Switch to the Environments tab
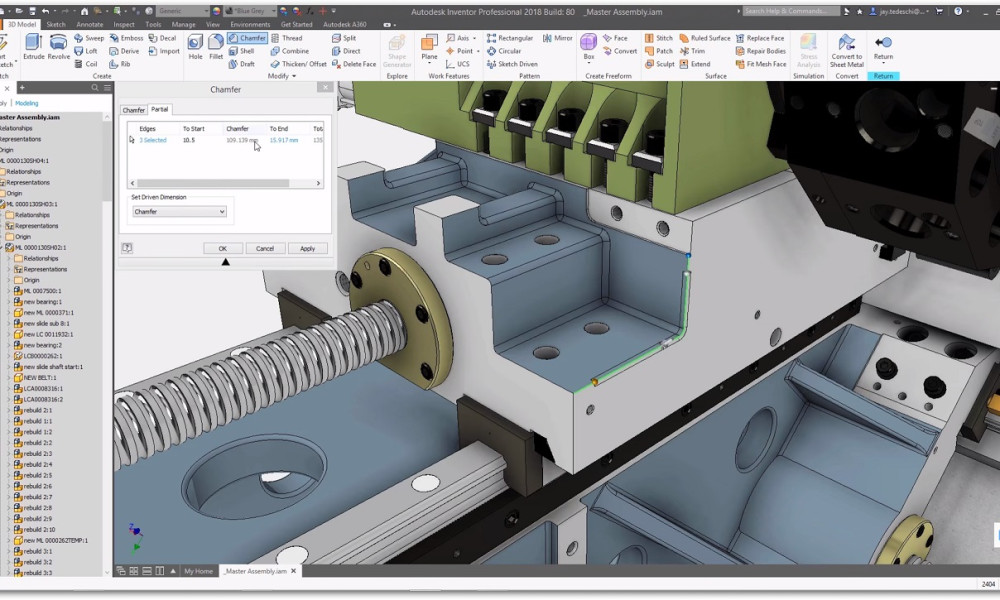The width and height of the screenshot is (1000, 600). [x=250, y=24]
